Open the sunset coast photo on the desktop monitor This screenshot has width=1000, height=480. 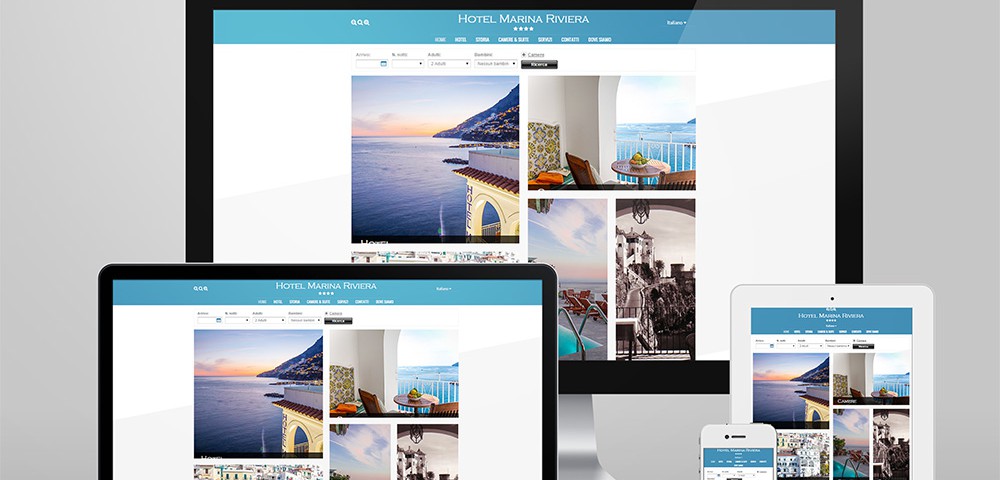click(x=435, y=159)
